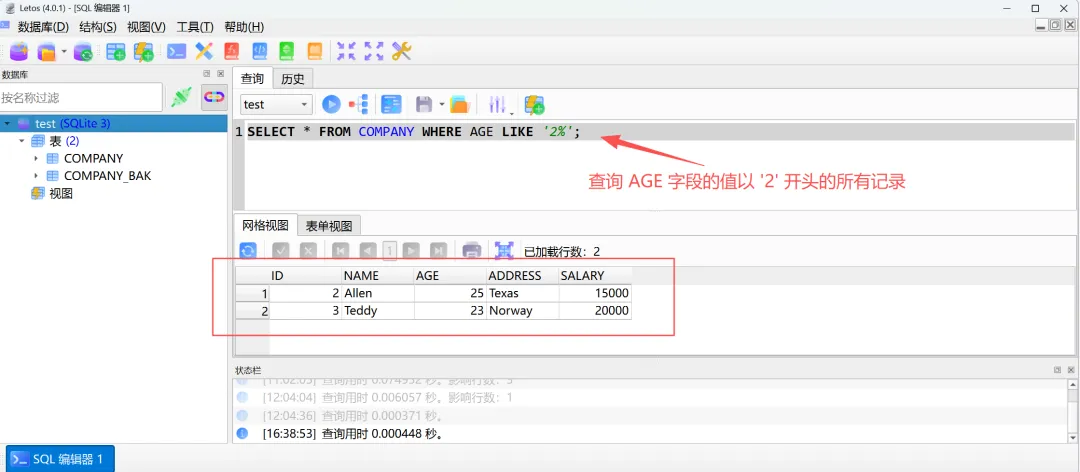This screenshot has height=472, width=1080.
Task: Click the add database icon in main toolbar
Action: click(19, 51)
